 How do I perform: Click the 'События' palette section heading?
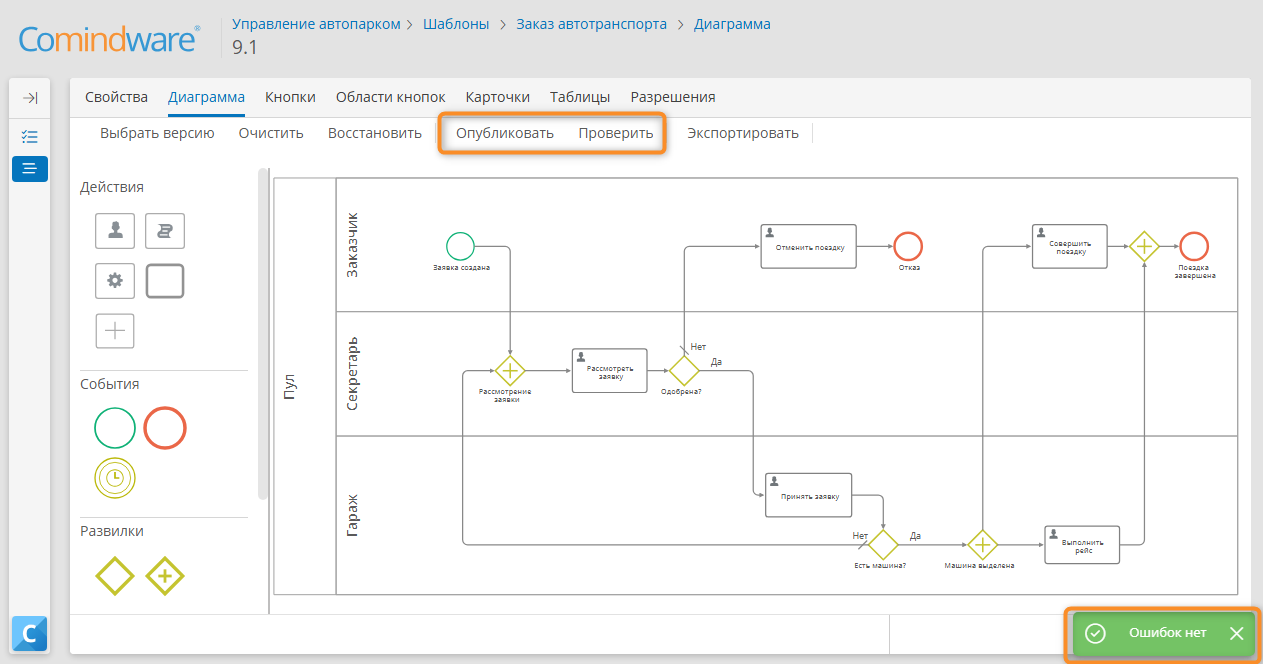[110, 384]
